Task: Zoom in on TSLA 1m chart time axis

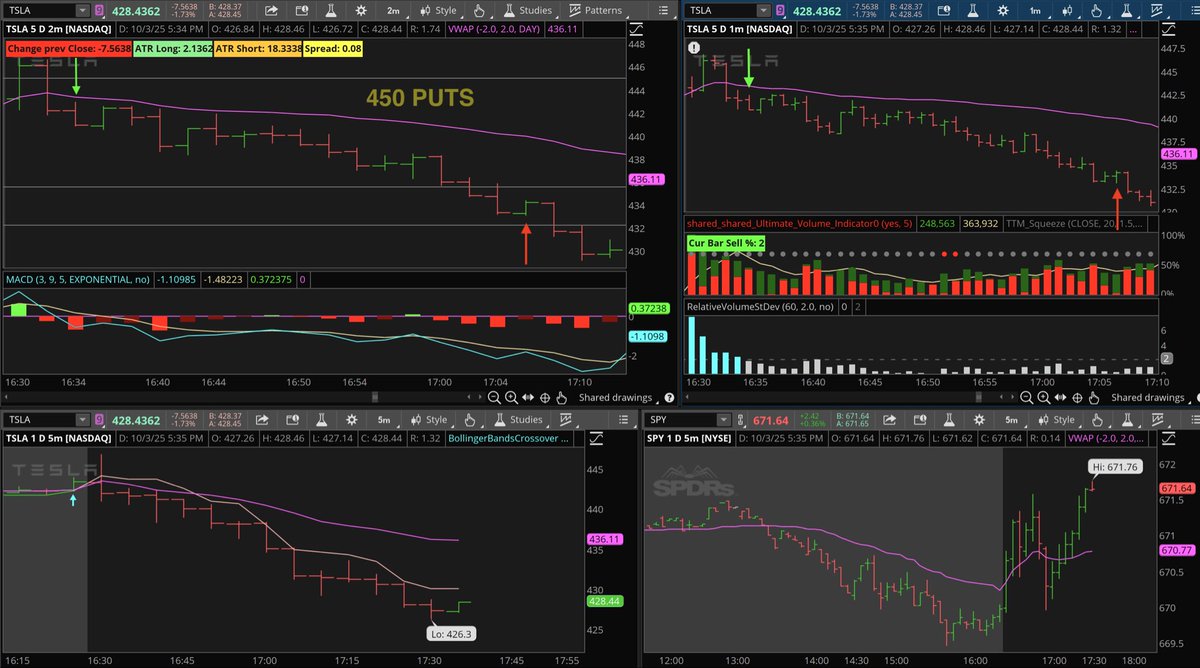Action: click(x=1044, y=397)
